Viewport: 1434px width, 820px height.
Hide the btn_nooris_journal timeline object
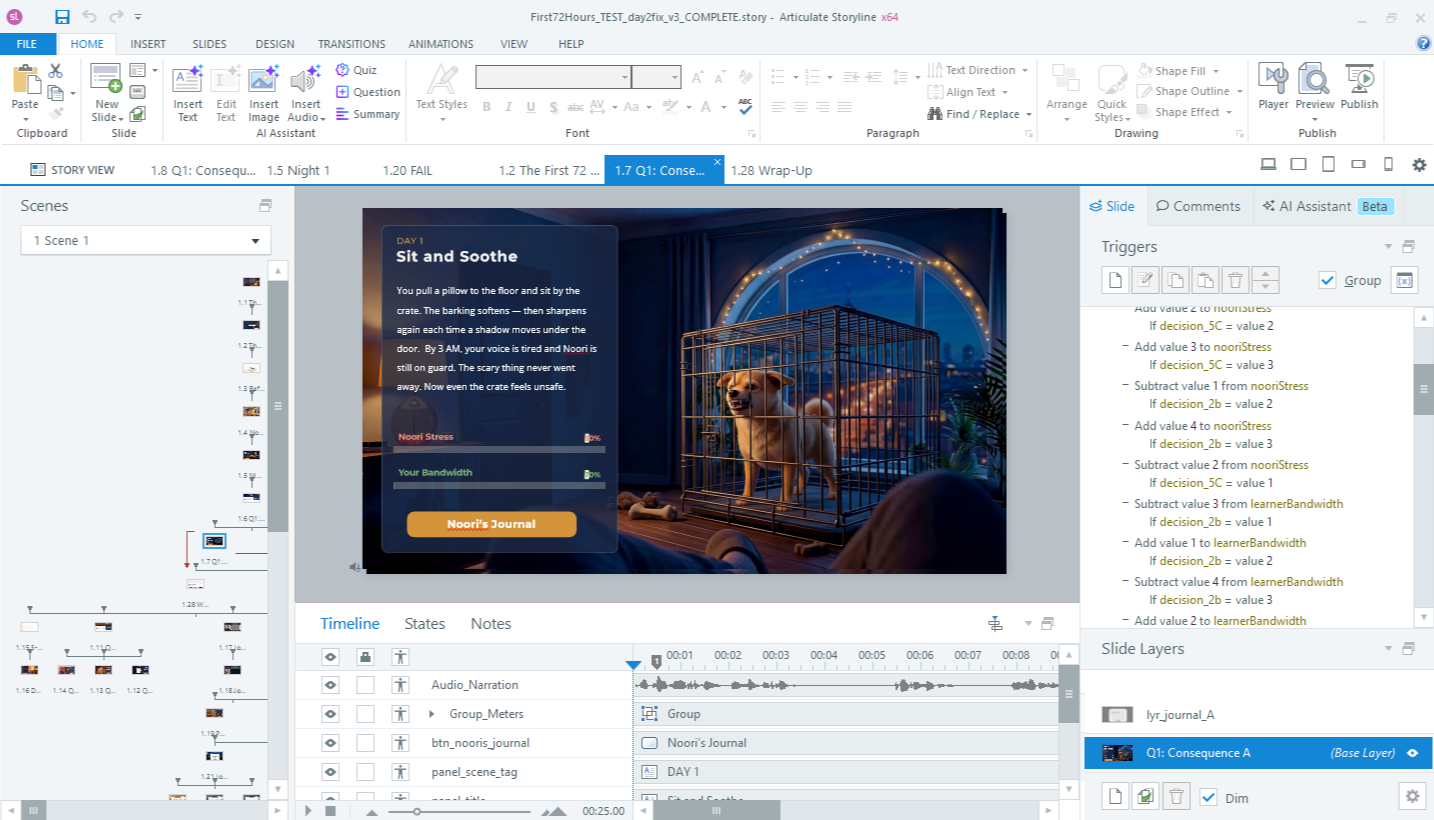click(x=331, y=743)
